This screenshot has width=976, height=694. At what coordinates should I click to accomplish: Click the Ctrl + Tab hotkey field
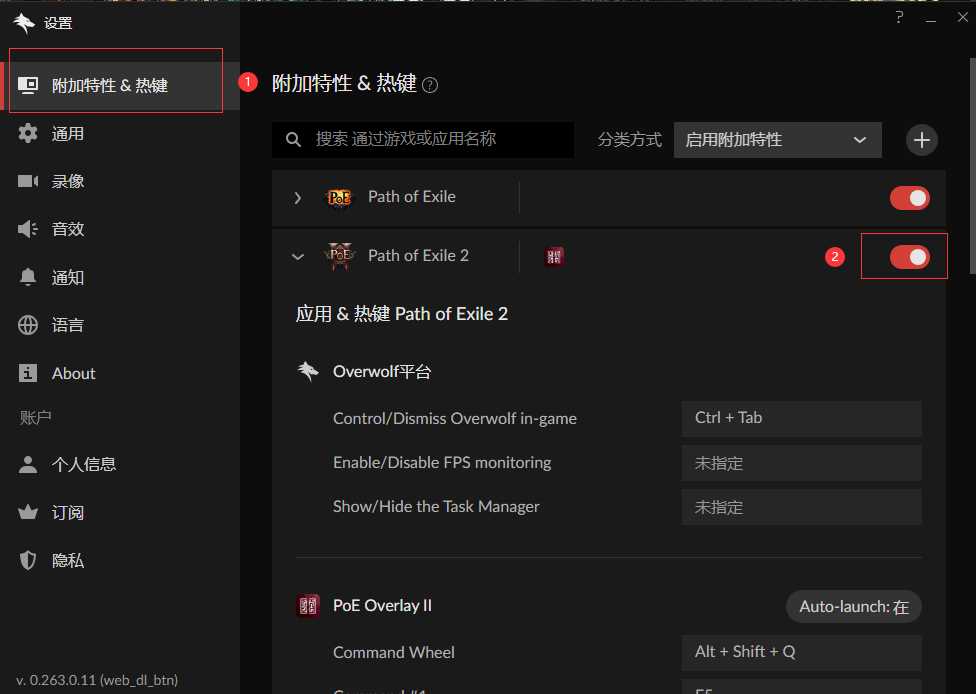(801, 418)
